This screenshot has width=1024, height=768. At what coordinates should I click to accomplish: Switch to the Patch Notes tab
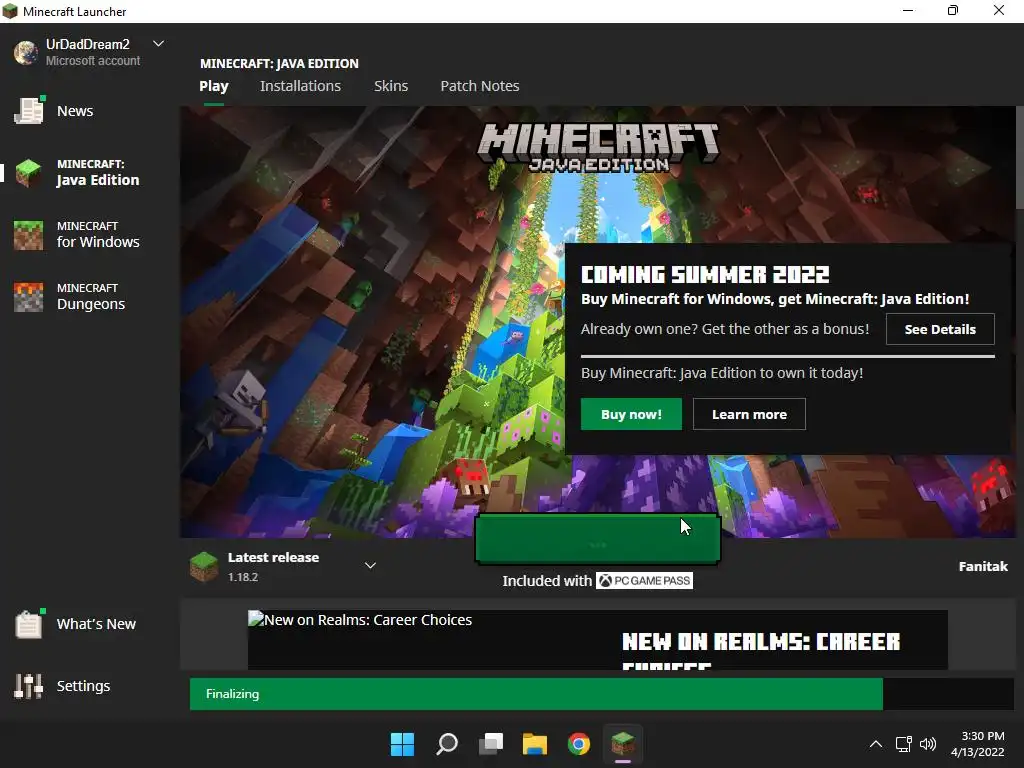tap(480, 86)
